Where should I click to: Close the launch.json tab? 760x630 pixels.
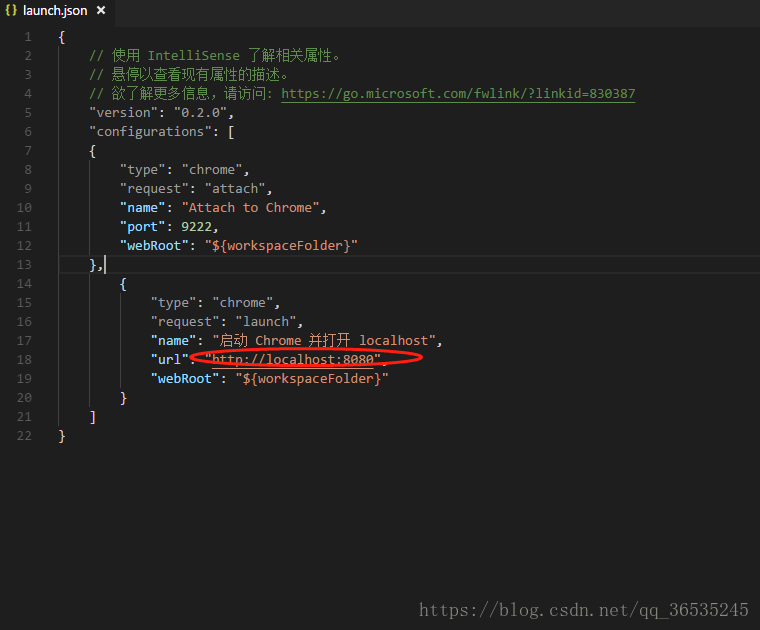101,10
